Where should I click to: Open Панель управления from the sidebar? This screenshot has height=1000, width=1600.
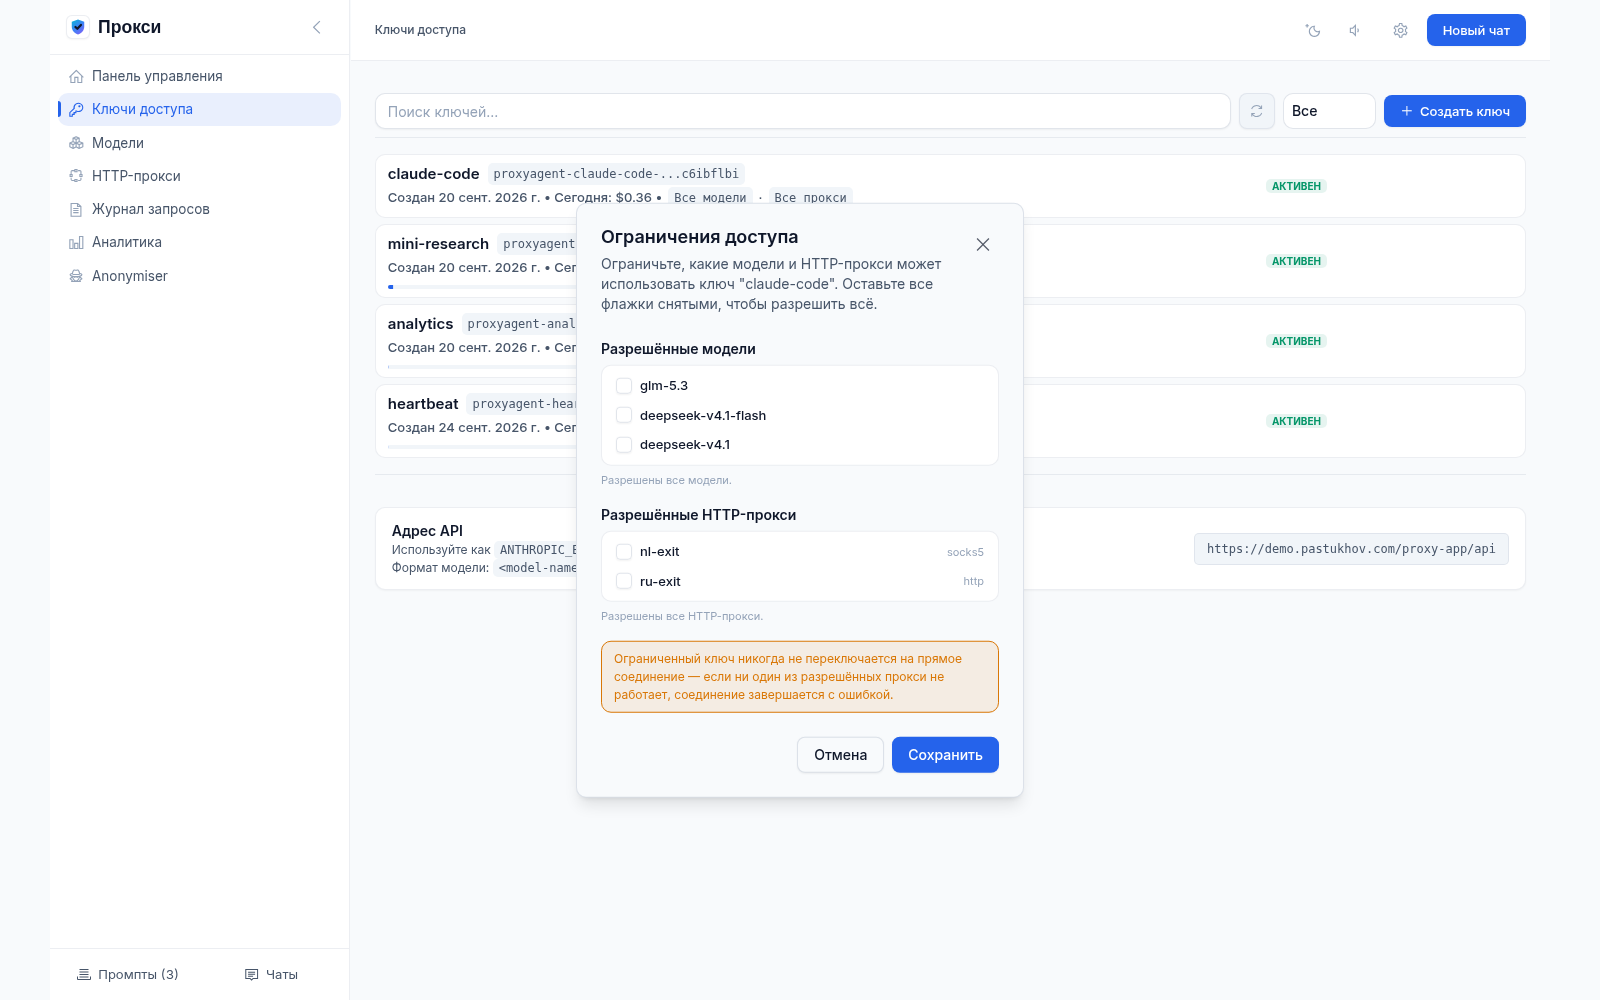click(199, 76)
